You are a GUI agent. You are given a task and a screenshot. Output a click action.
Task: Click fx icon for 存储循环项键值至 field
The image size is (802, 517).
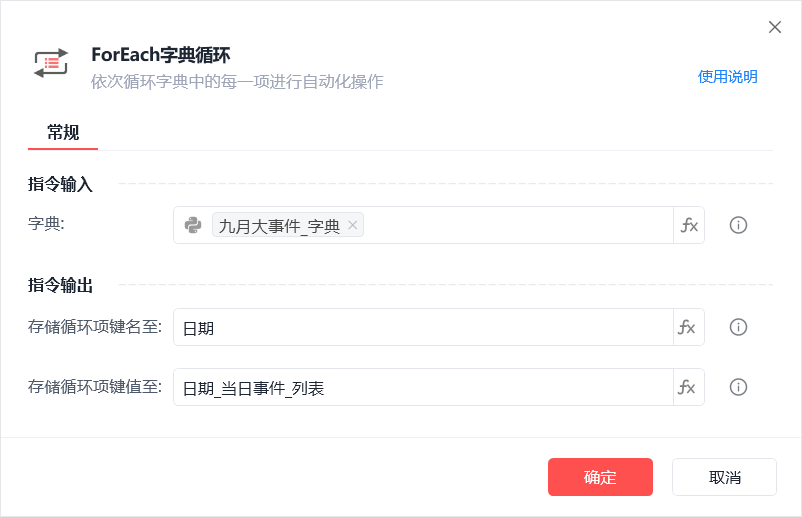[689, 387]
